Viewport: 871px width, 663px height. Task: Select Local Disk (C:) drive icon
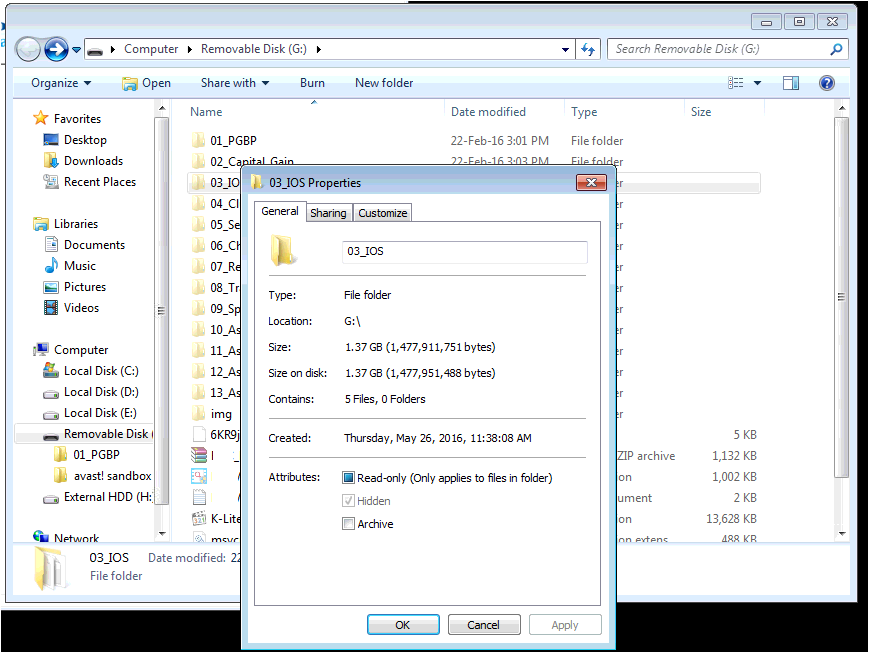51,371
